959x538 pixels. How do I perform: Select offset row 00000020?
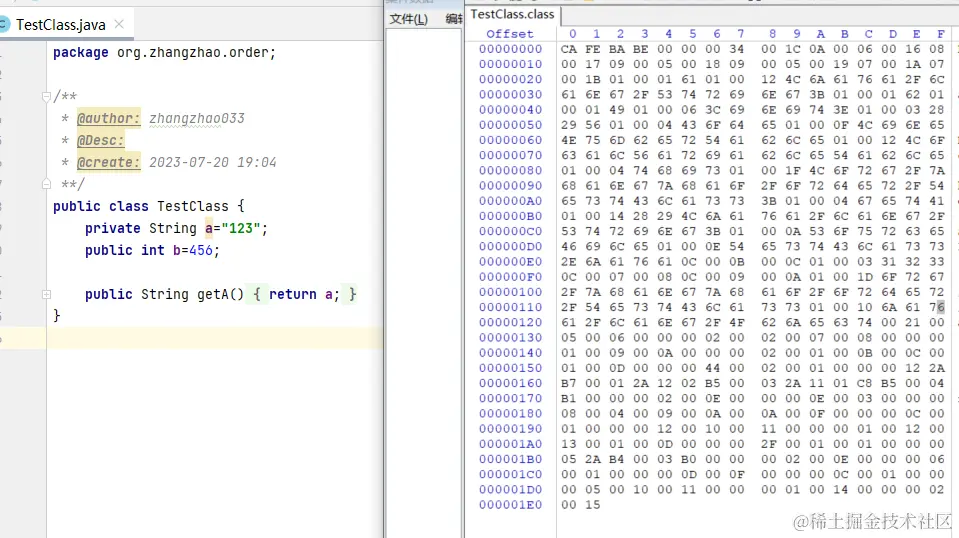[510, 79]
